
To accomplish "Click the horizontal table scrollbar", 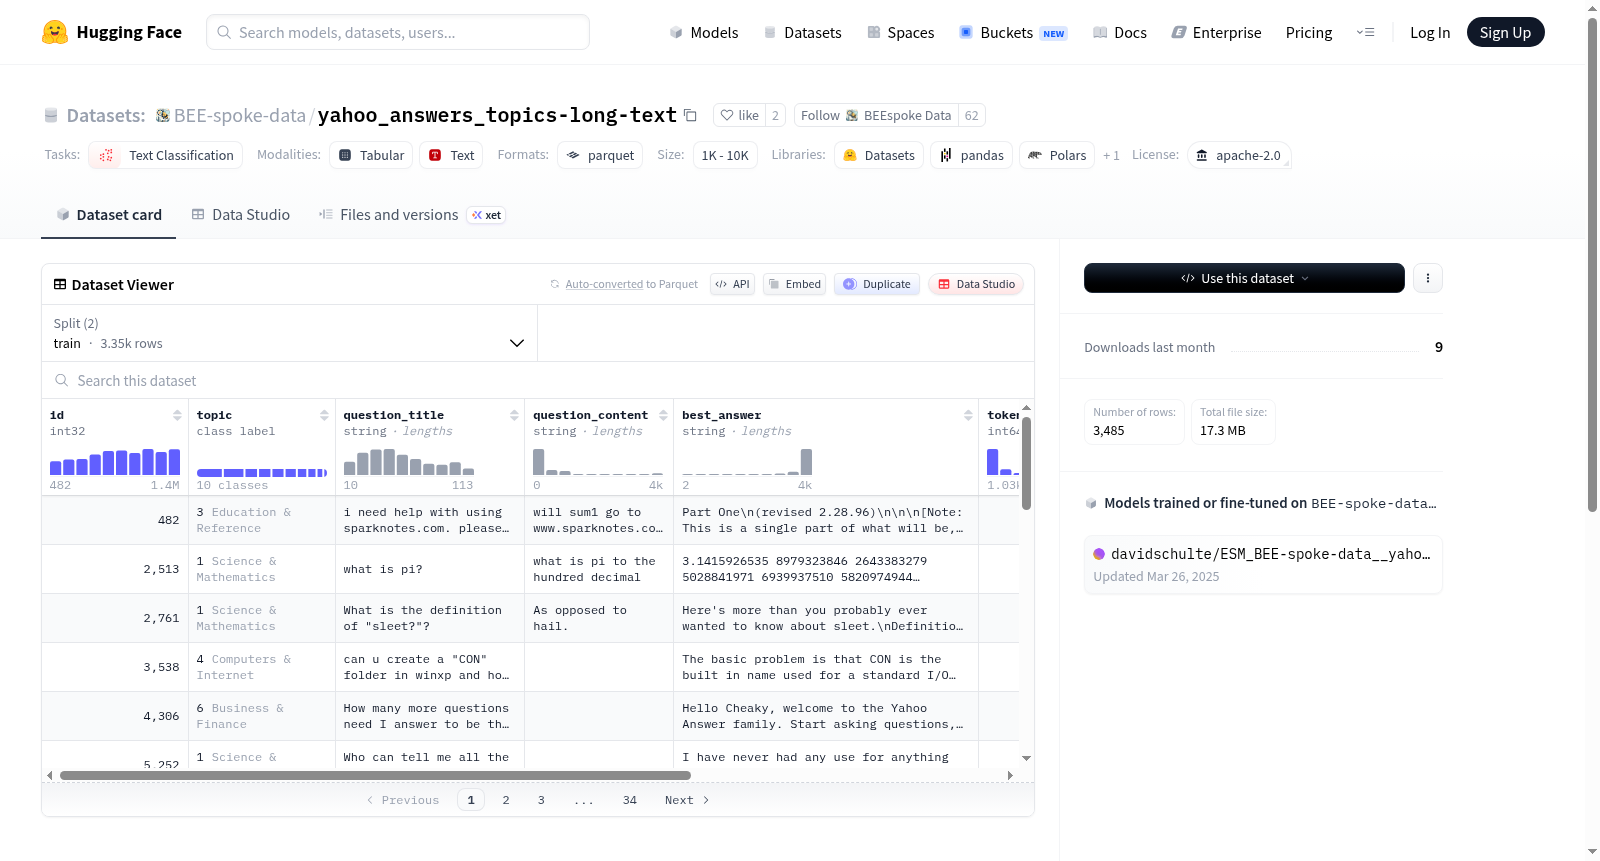I will click(375, 775).
